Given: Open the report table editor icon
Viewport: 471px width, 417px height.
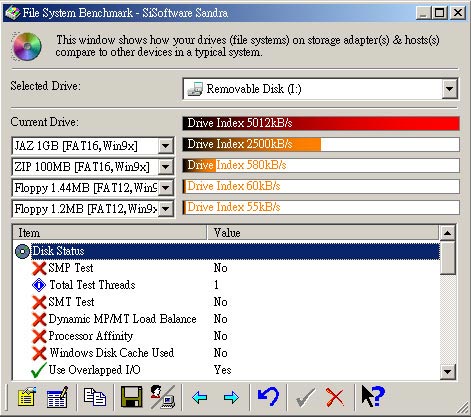Looking at the screenshot, I should tap(57, 397).
